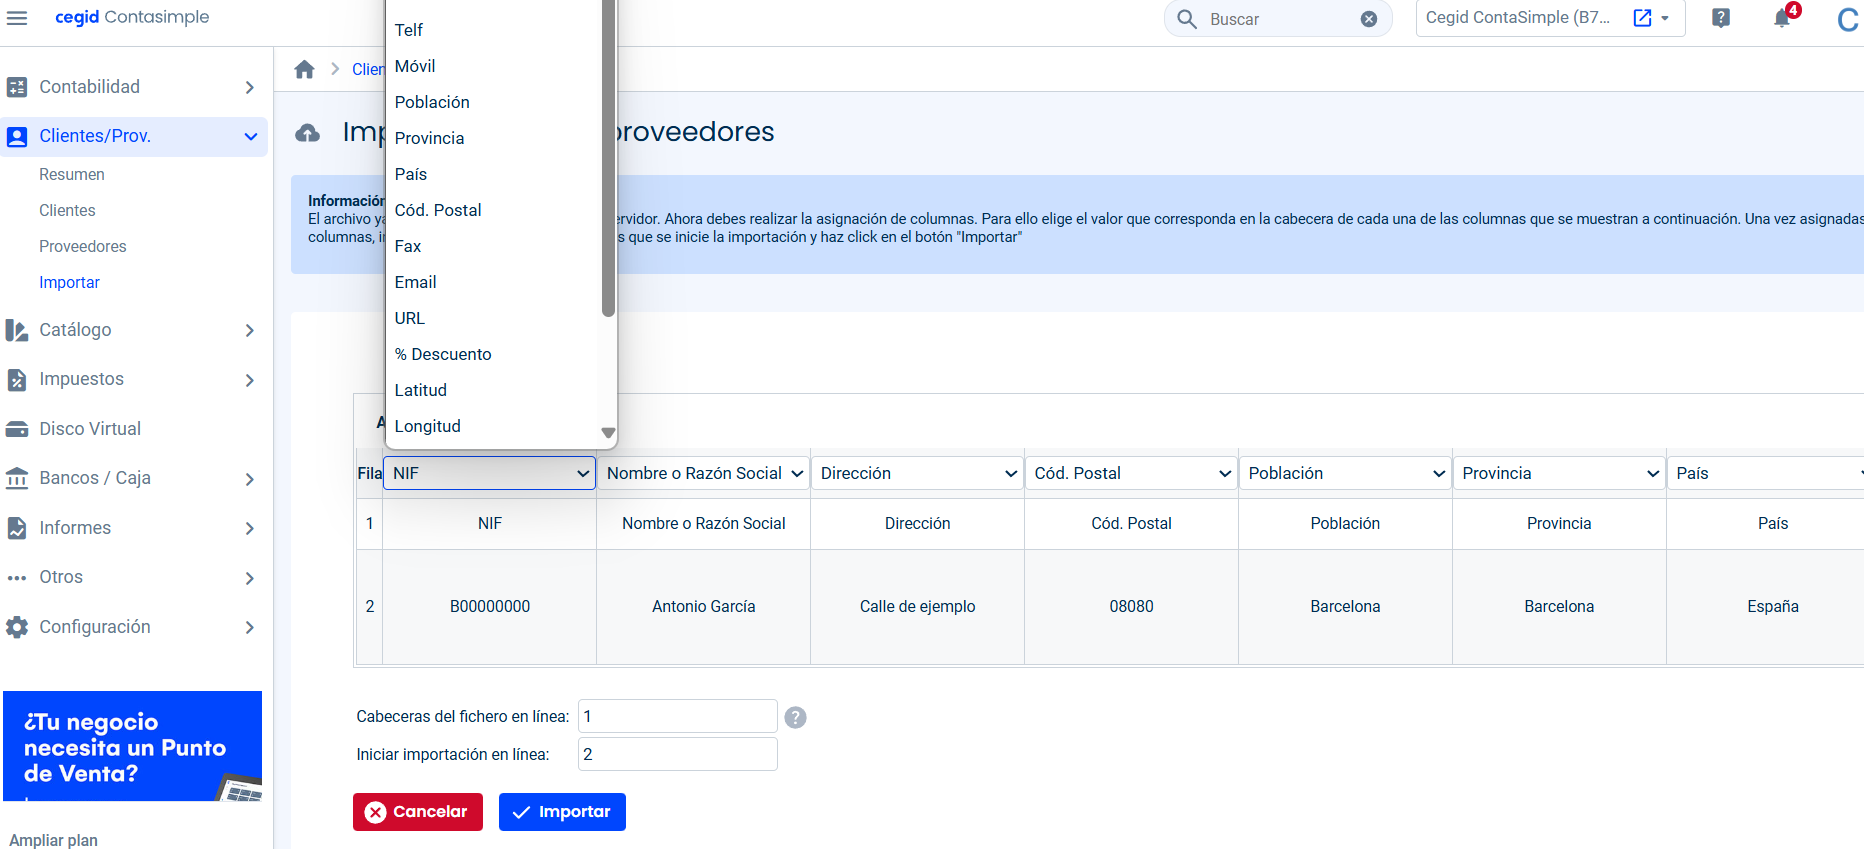
Task: Open Nombre o Razón Social column dropdown
Action: pos(704,473)
